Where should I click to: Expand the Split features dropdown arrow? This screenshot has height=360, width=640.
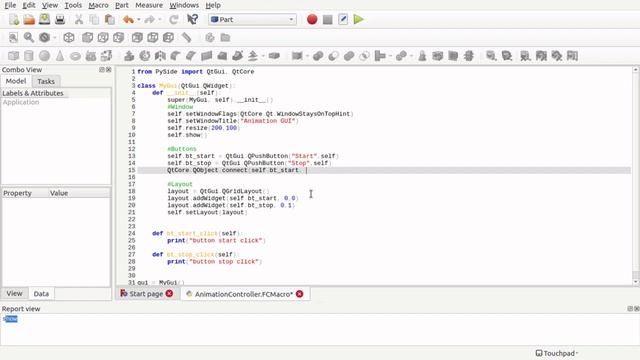click(x=411, y=56)
